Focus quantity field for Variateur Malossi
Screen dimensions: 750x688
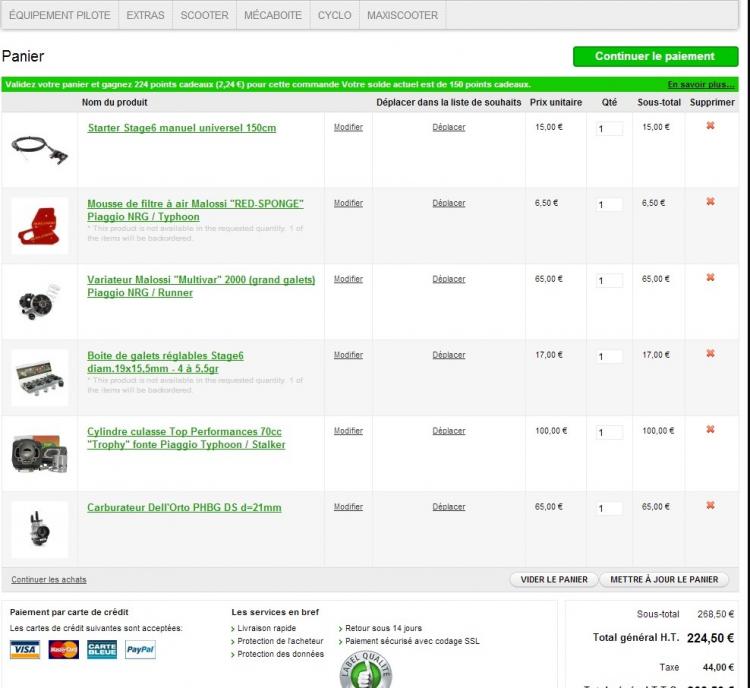[609, 280]
